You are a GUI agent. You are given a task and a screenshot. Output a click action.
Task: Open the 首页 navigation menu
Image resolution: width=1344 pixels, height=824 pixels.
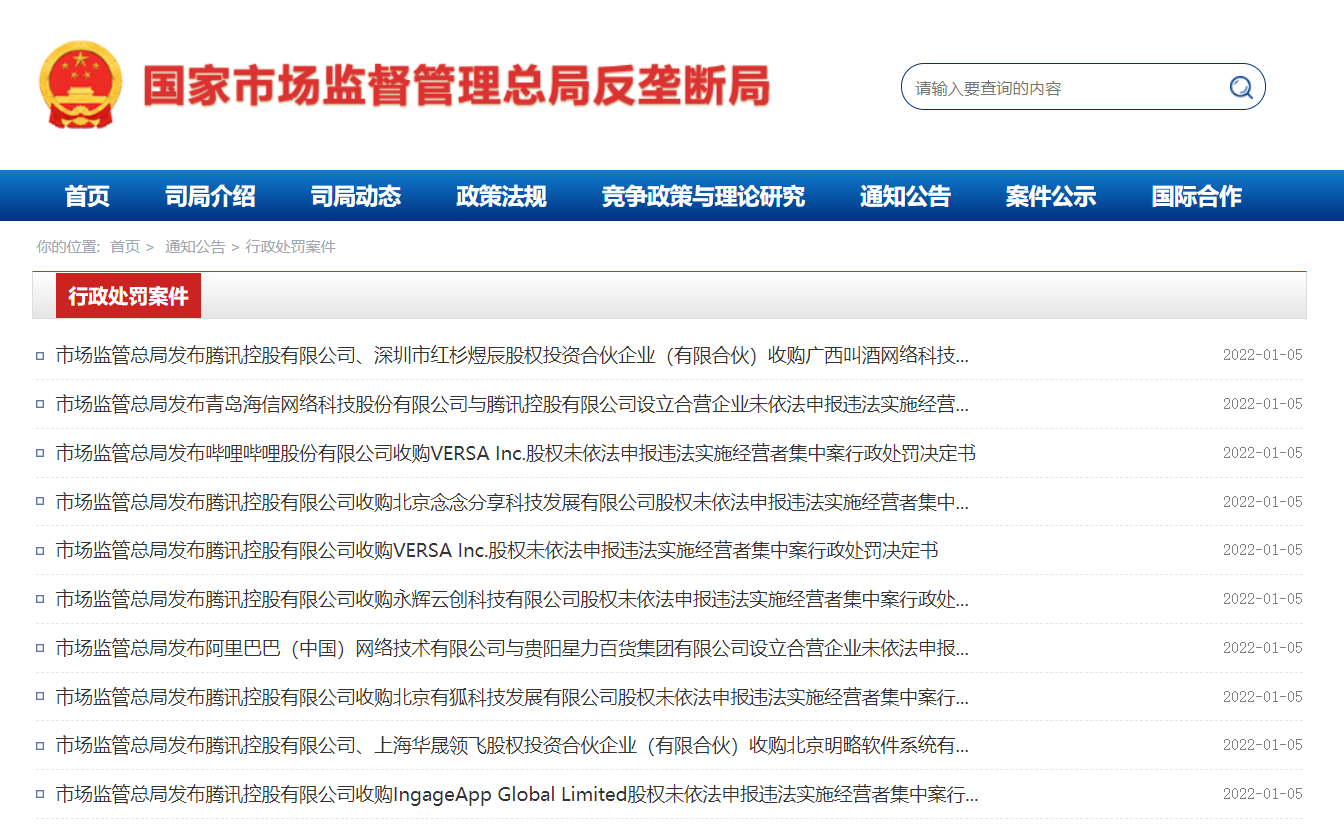pos(87,196)
